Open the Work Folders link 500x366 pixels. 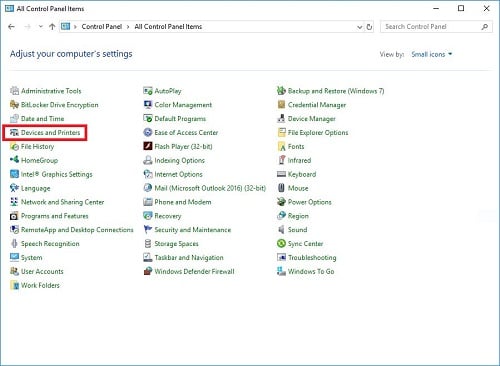click(40, 285)
